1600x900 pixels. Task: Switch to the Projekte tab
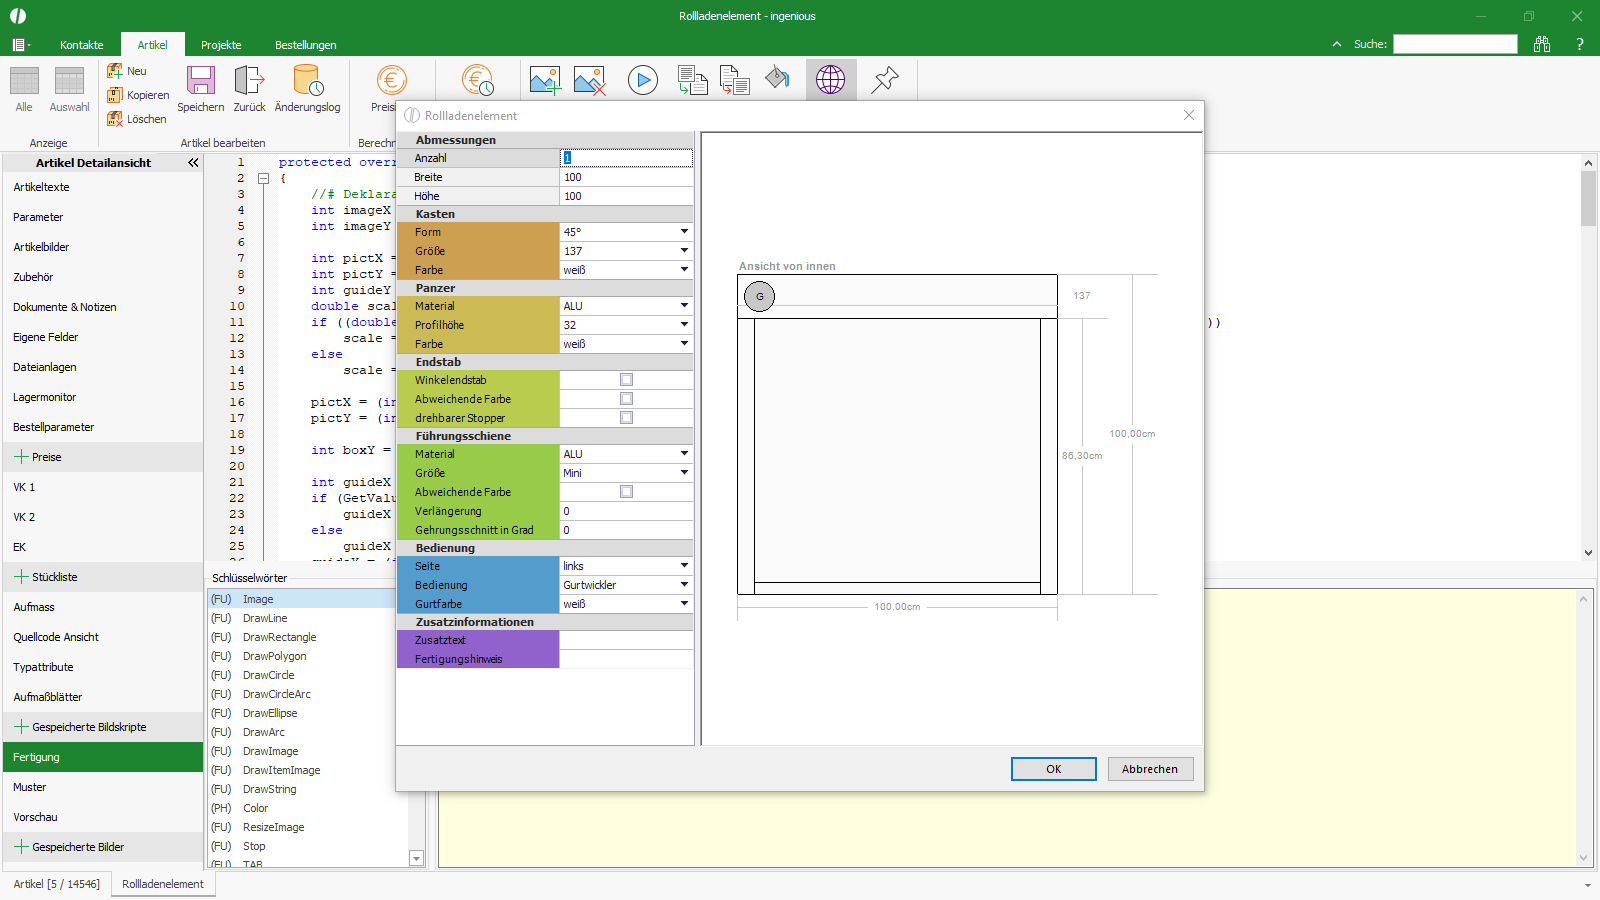point(221,45)
